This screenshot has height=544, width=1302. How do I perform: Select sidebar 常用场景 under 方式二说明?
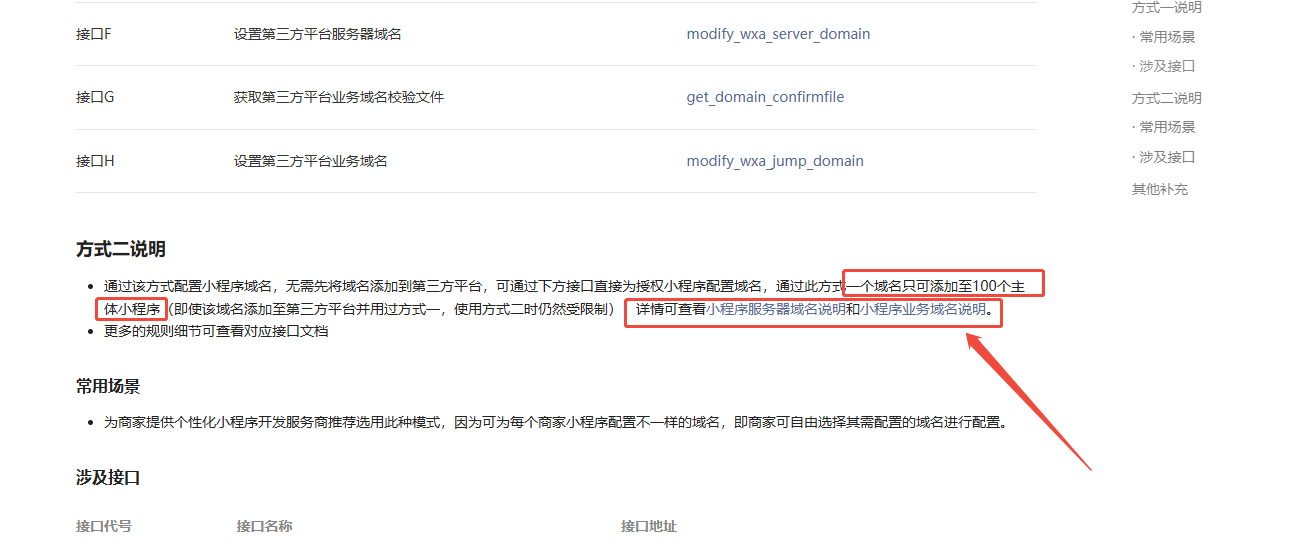[1164, 127]
